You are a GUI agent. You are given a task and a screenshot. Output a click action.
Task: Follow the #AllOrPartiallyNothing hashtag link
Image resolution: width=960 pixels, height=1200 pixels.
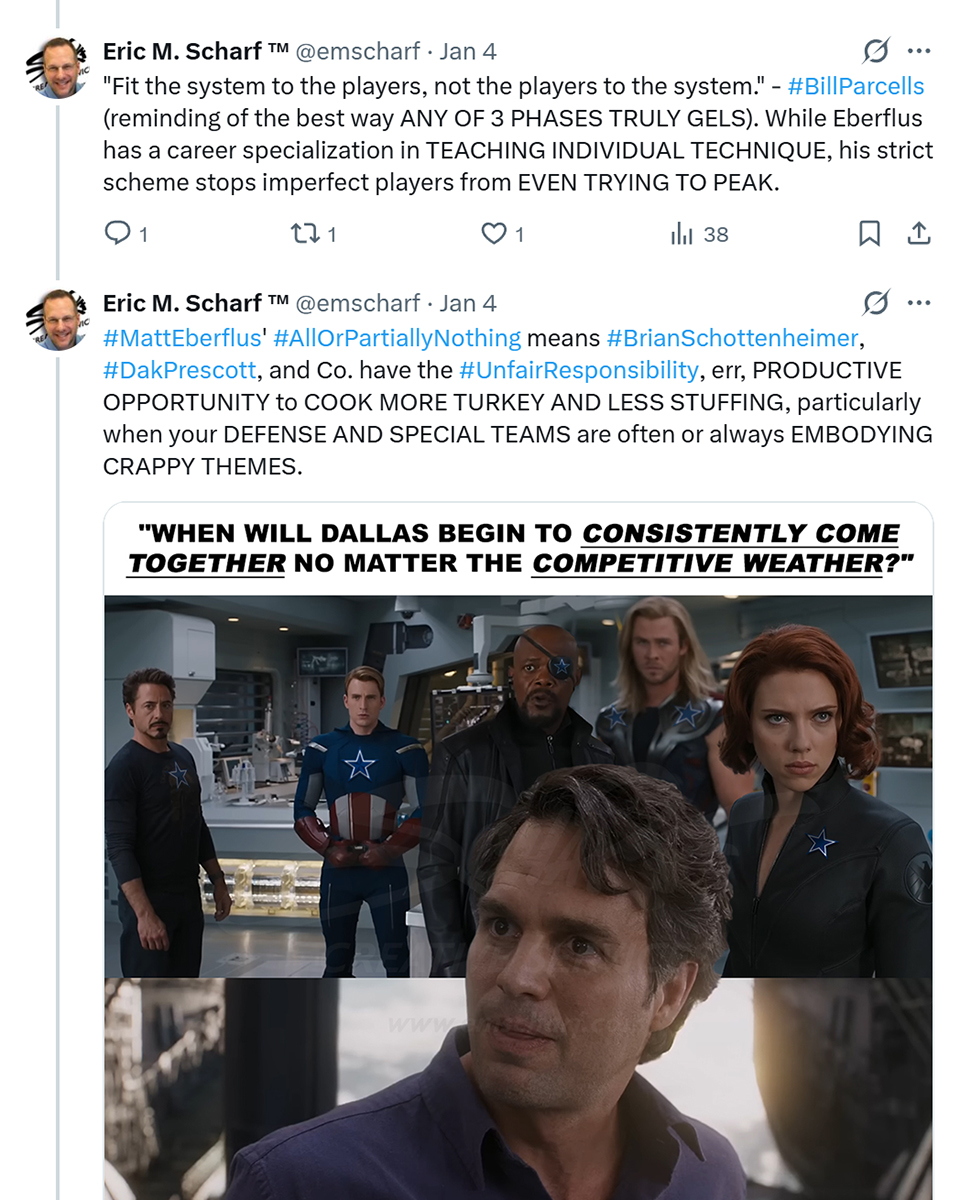click(x=397, y=338)
